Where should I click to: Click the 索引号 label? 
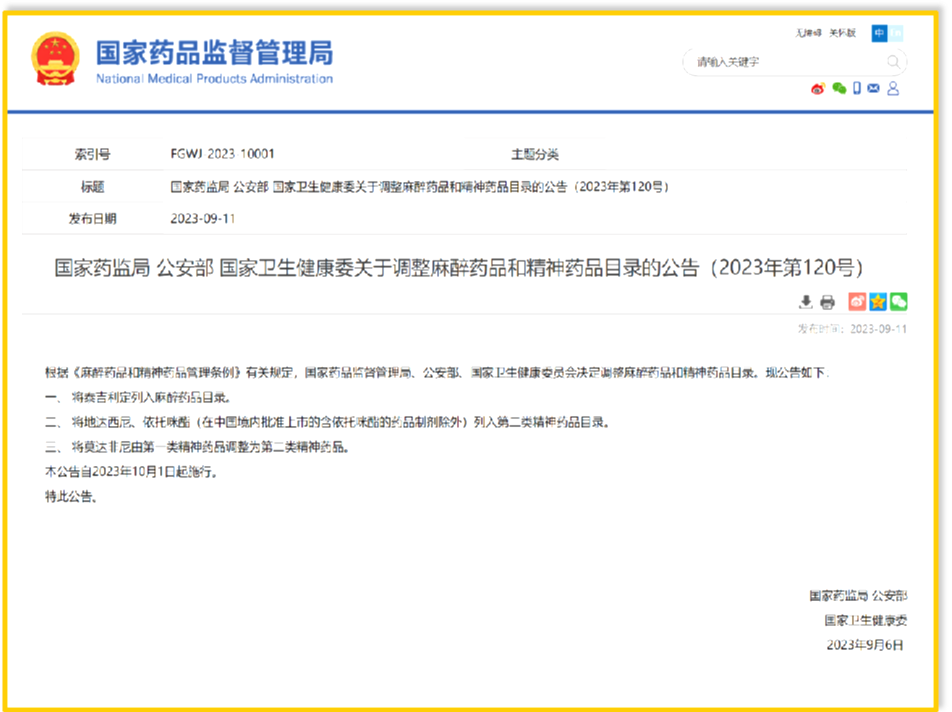[x=92, y=154]
